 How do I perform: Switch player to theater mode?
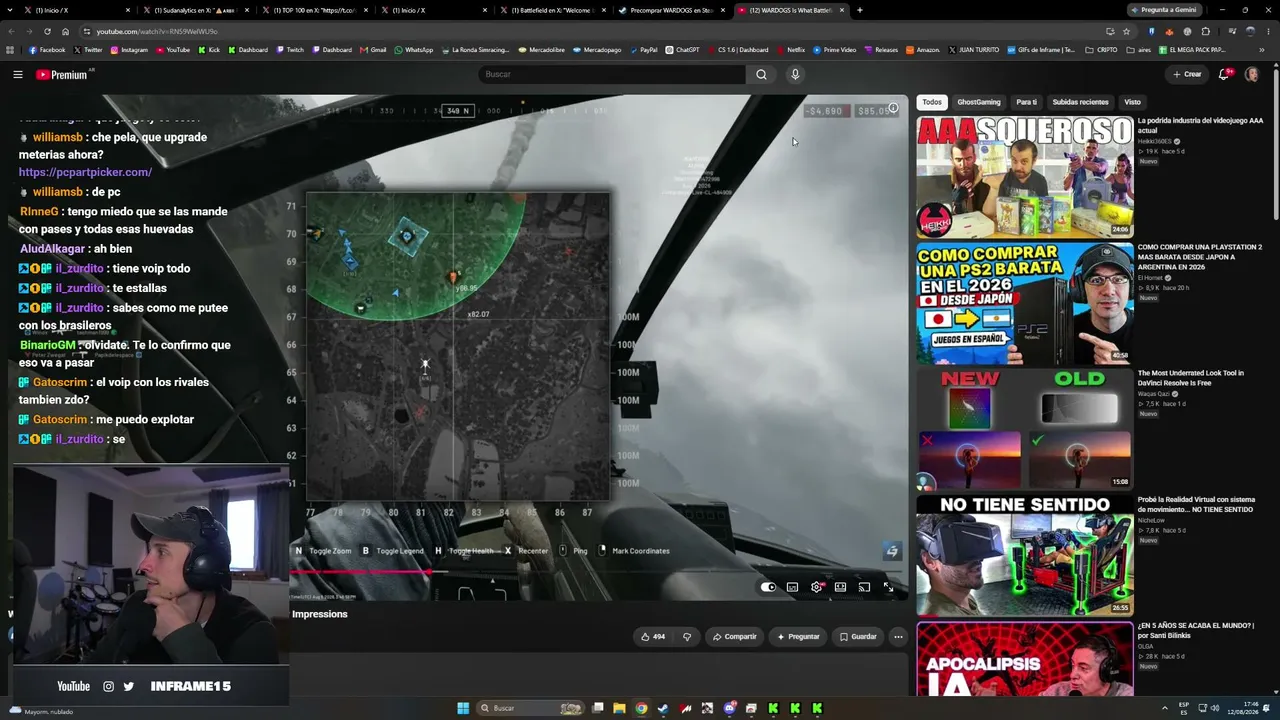pos(840,587)
